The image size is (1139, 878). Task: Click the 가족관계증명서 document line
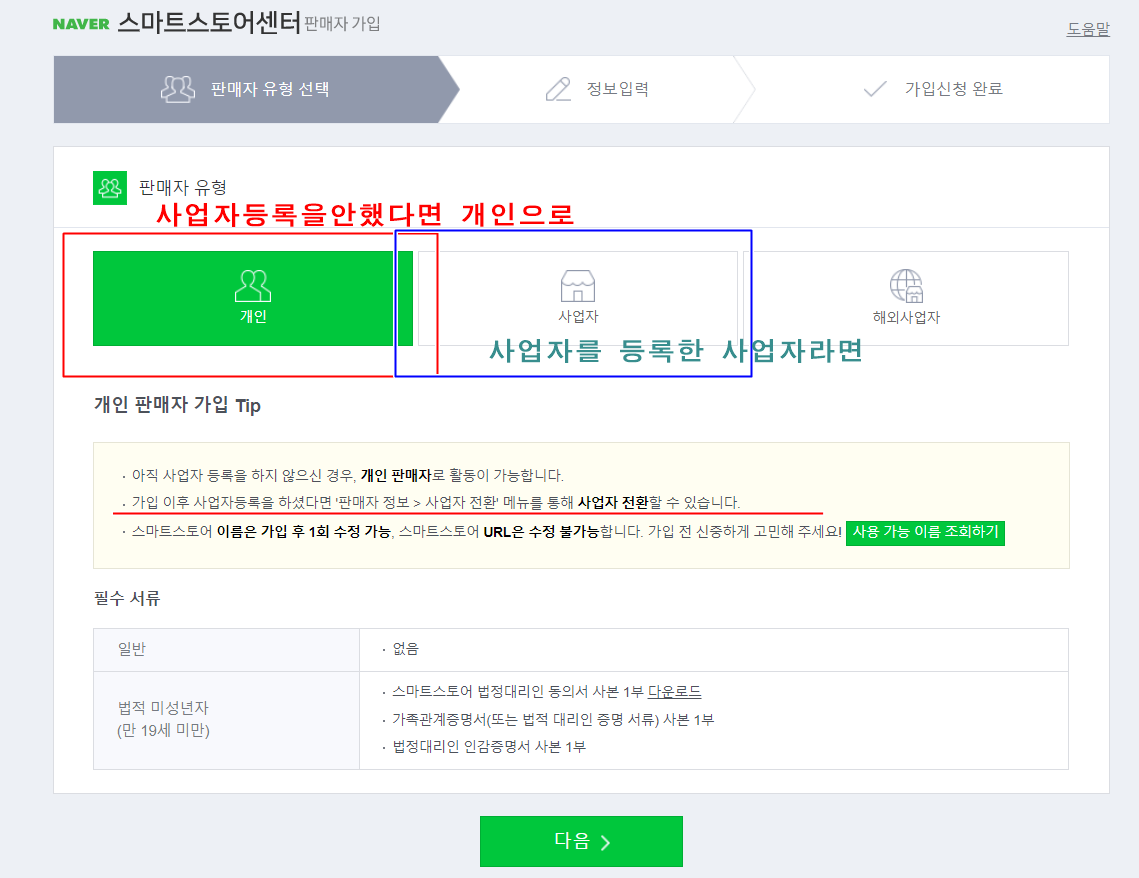click(x=553, y=720)
